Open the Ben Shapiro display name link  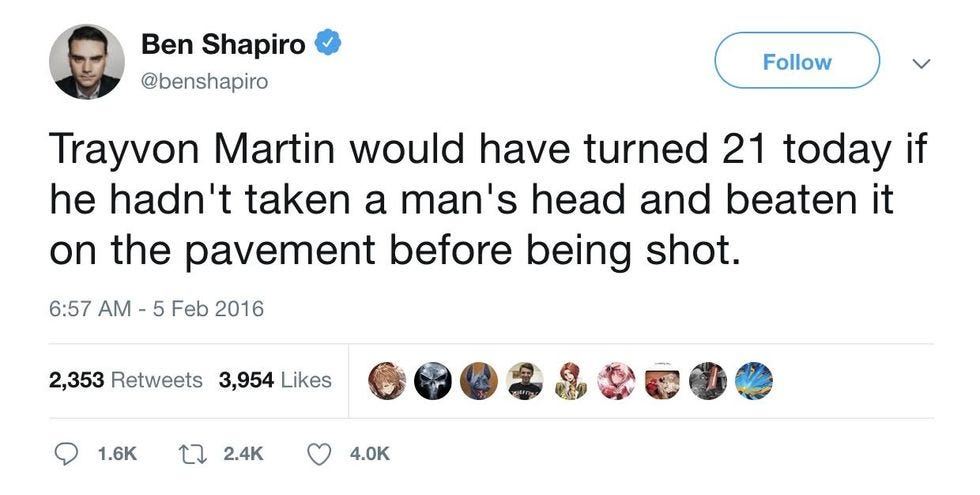coord(223,44)
